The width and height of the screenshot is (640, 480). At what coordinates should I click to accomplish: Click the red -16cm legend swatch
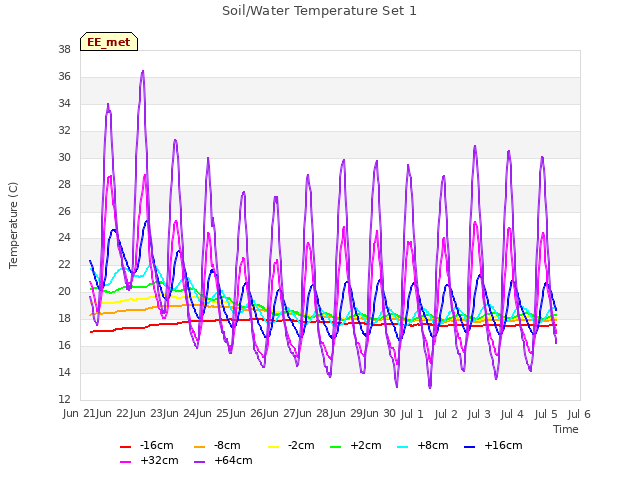125,447
